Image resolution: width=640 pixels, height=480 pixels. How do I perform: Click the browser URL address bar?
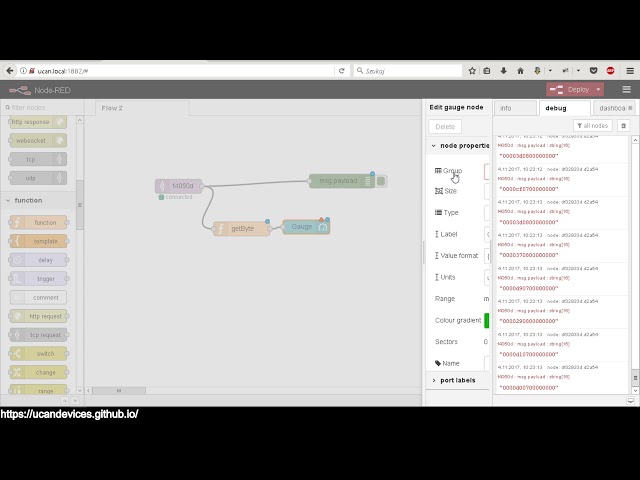184,71
